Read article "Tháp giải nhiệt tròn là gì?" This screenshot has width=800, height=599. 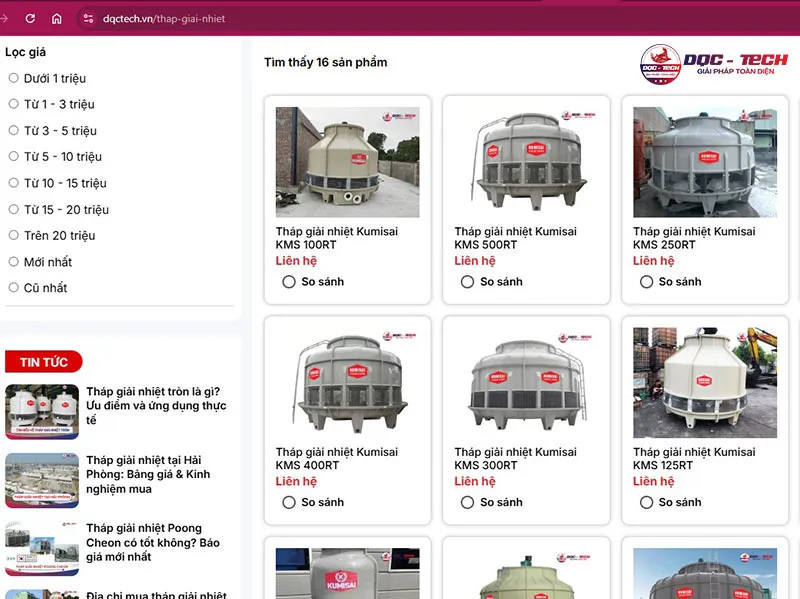(156, 406)
